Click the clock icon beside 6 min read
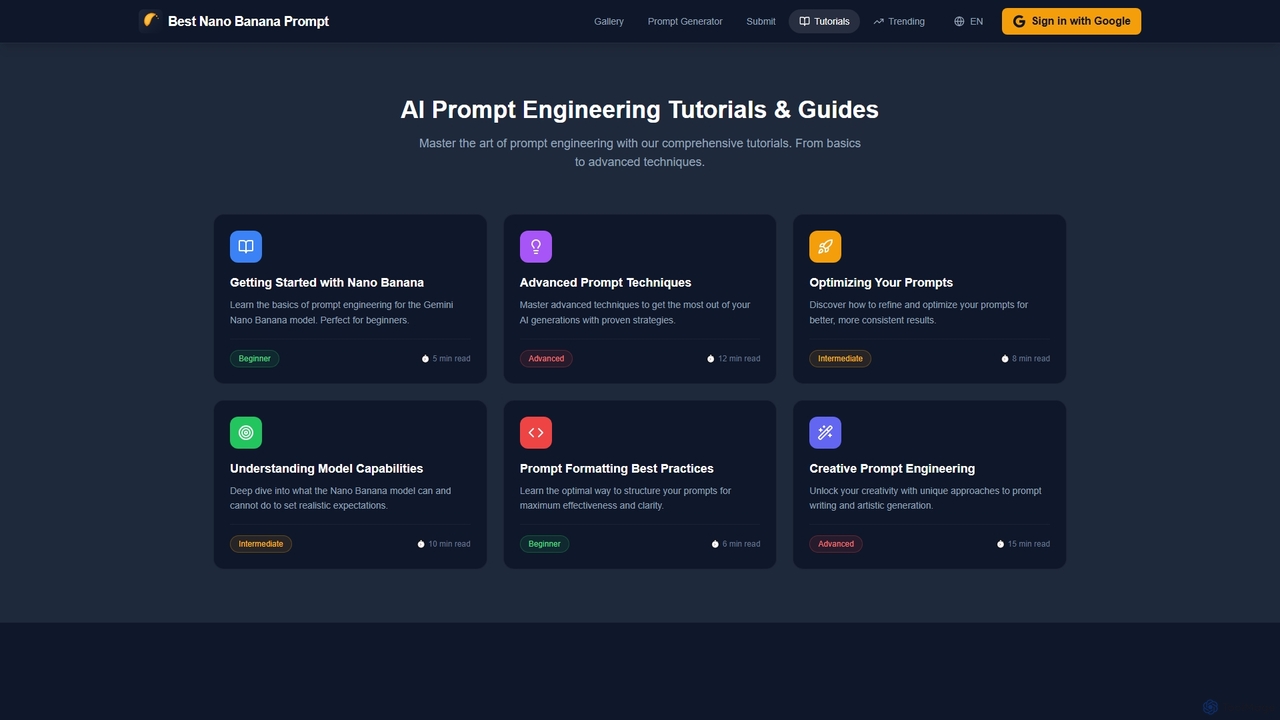The width and height of the screenshot is (1280, 720). pos(715,544)
